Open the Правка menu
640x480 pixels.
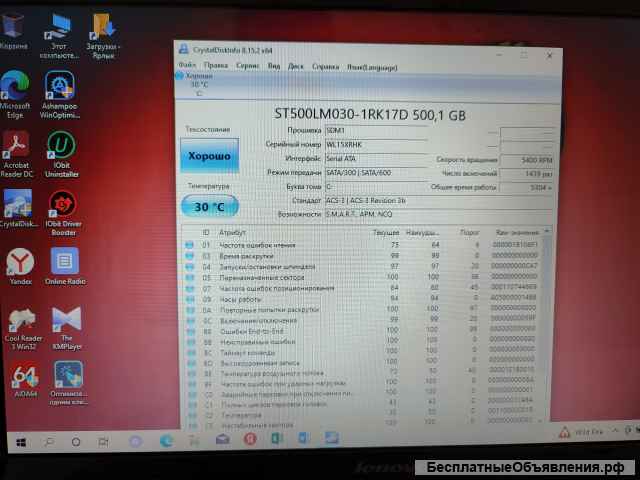click(x=216, y=65)
